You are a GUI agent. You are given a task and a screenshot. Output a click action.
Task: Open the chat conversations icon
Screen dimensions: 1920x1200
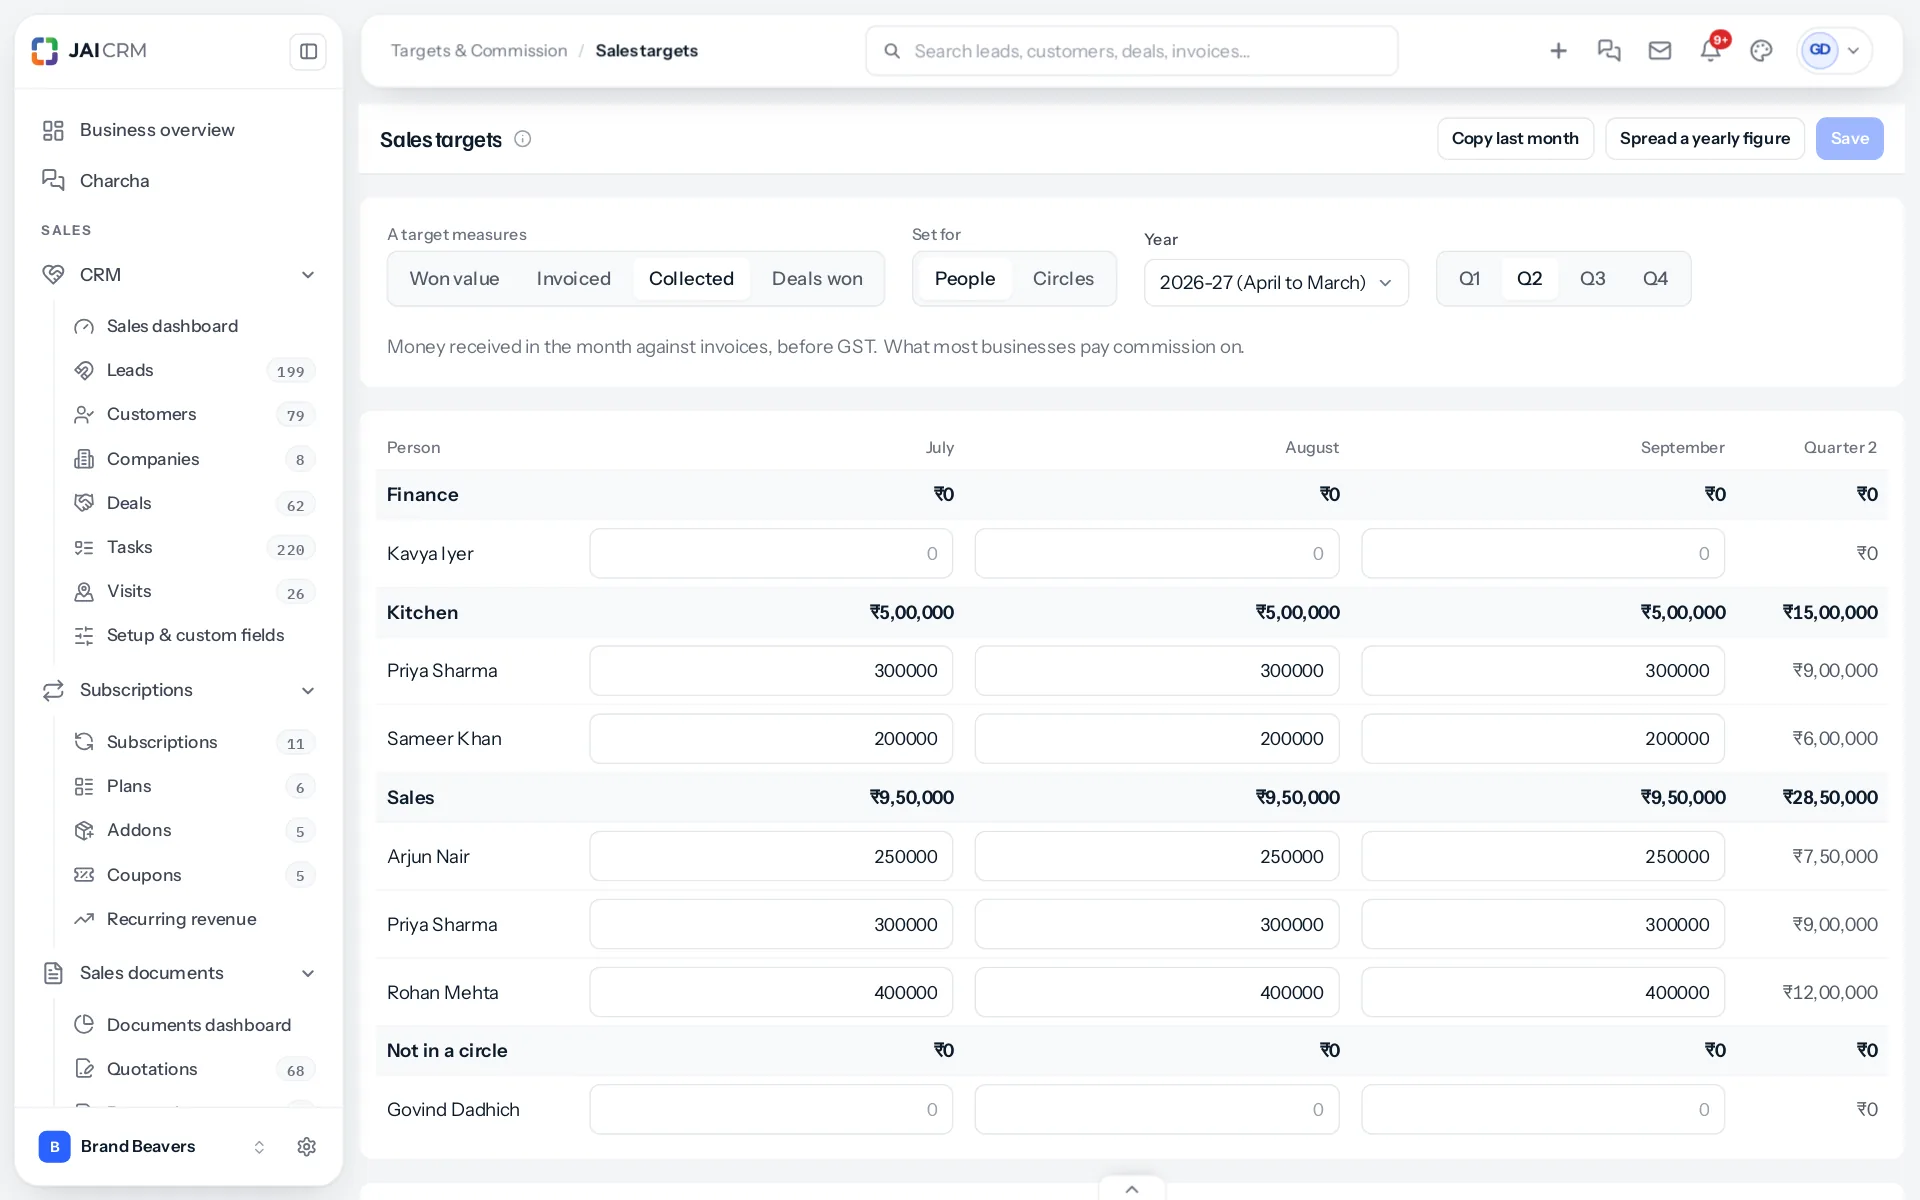(1609, 51)
